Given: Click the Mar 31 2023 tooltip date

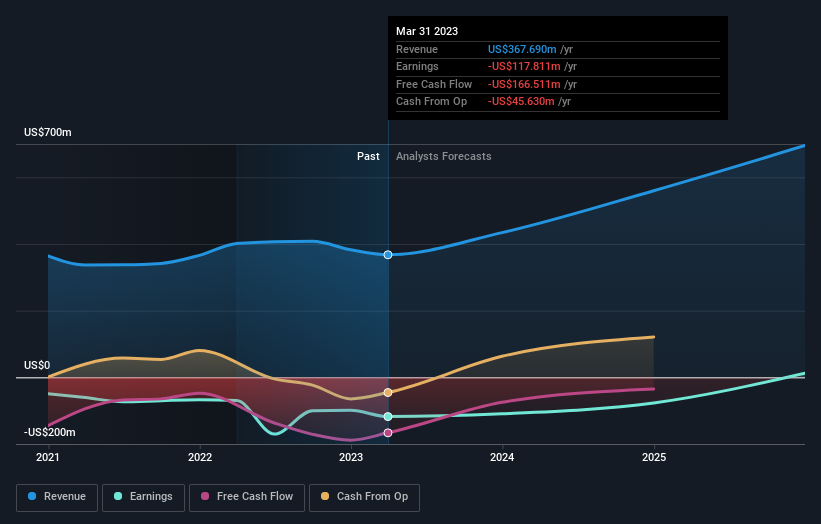Looking at the screenshot, I should [427, 31].
